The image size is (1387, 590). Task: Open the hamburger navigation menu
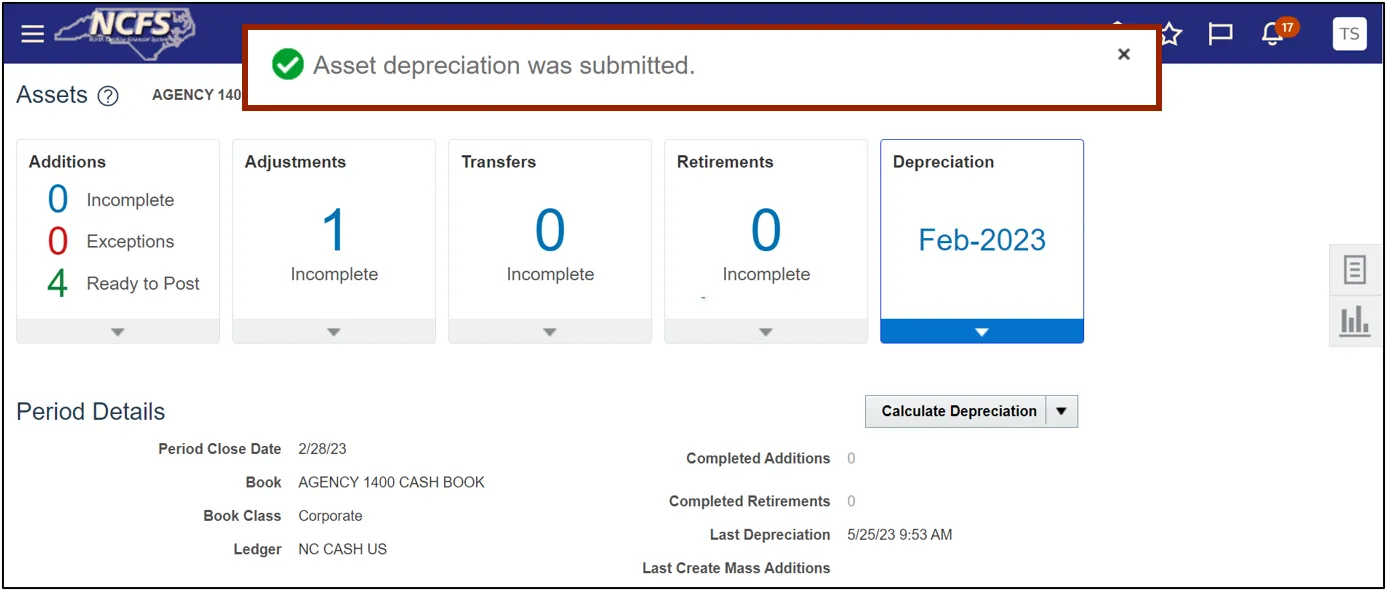(x=33, y=34)
